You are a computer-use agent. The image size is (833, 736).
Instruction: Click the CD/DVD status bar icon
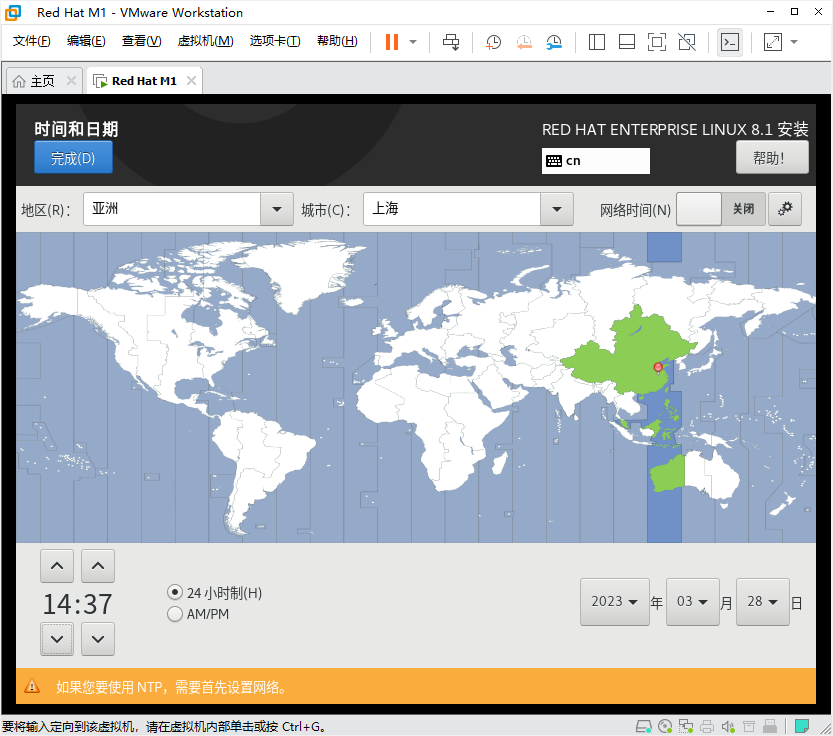click(665, 726)
